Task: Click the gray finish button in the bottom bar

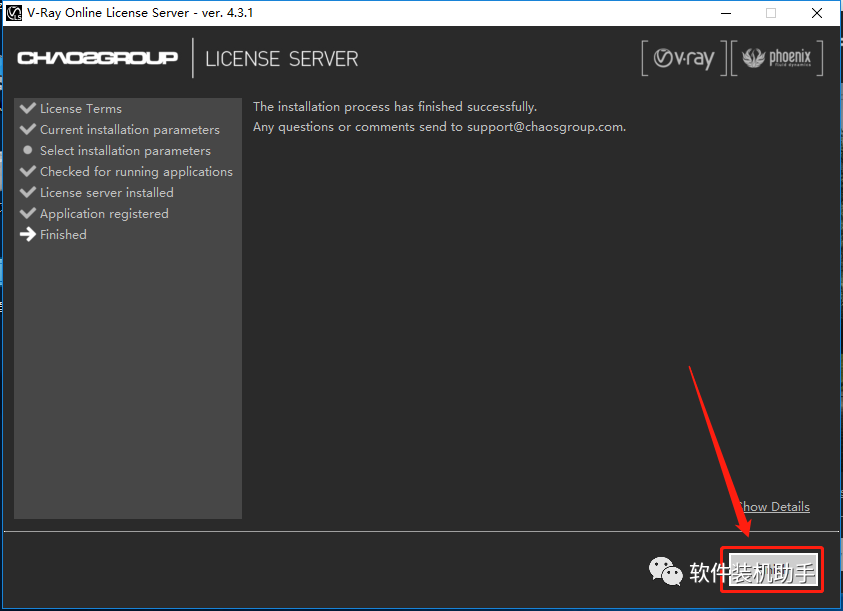Action: (773, 571)
